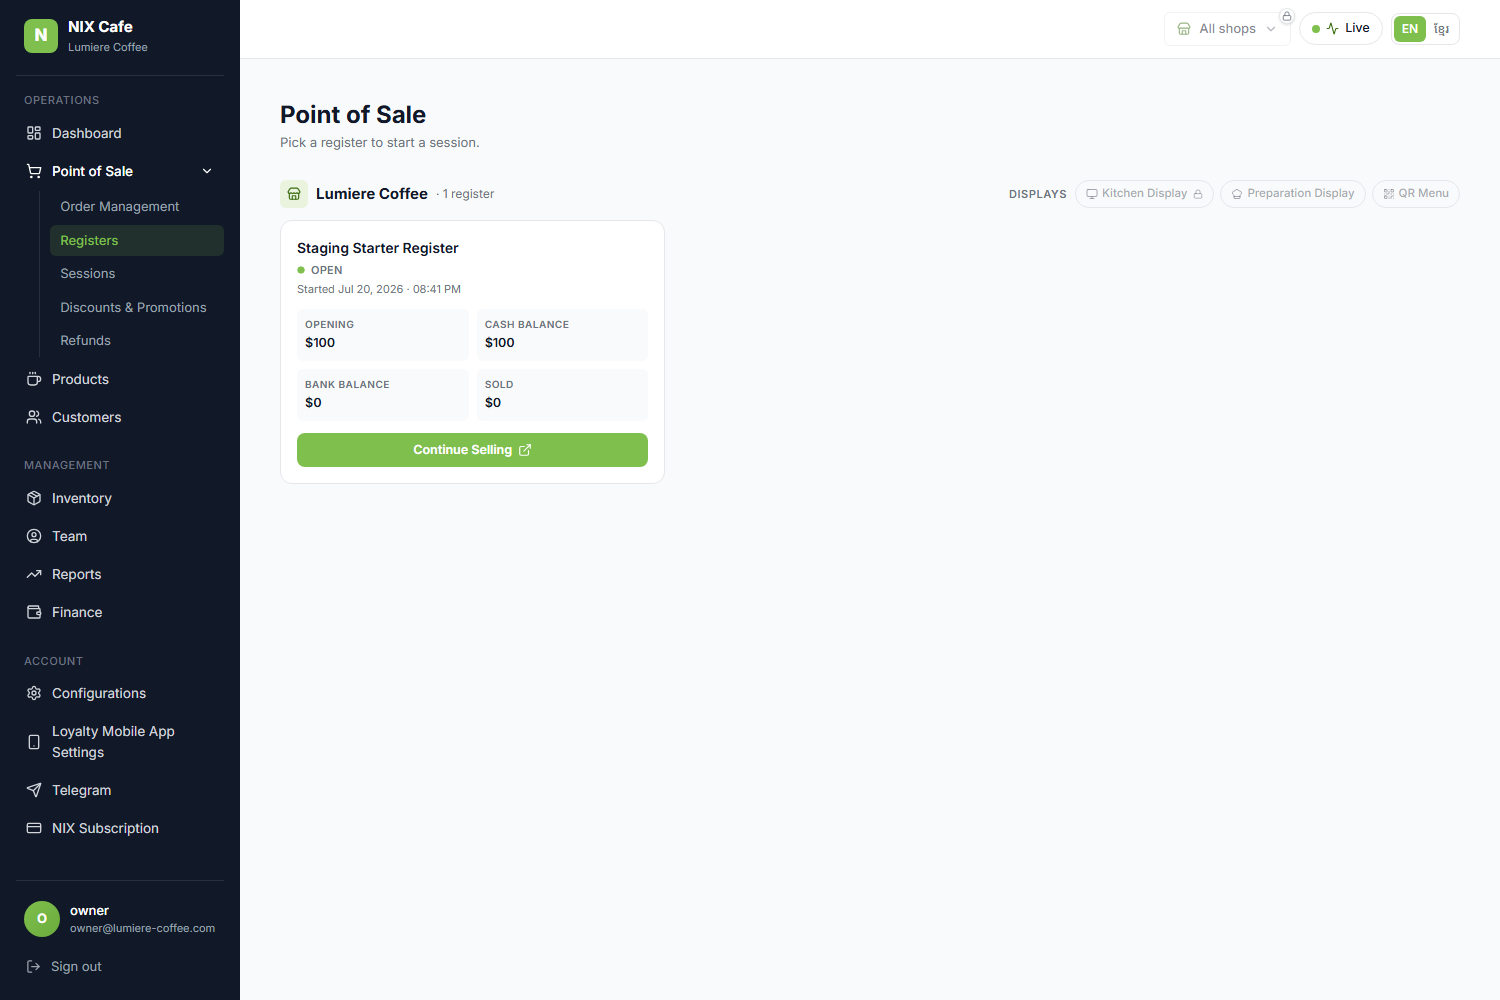1500x1000 pixels.
Task: Click the Products cup icon
Action: (34, 379)
